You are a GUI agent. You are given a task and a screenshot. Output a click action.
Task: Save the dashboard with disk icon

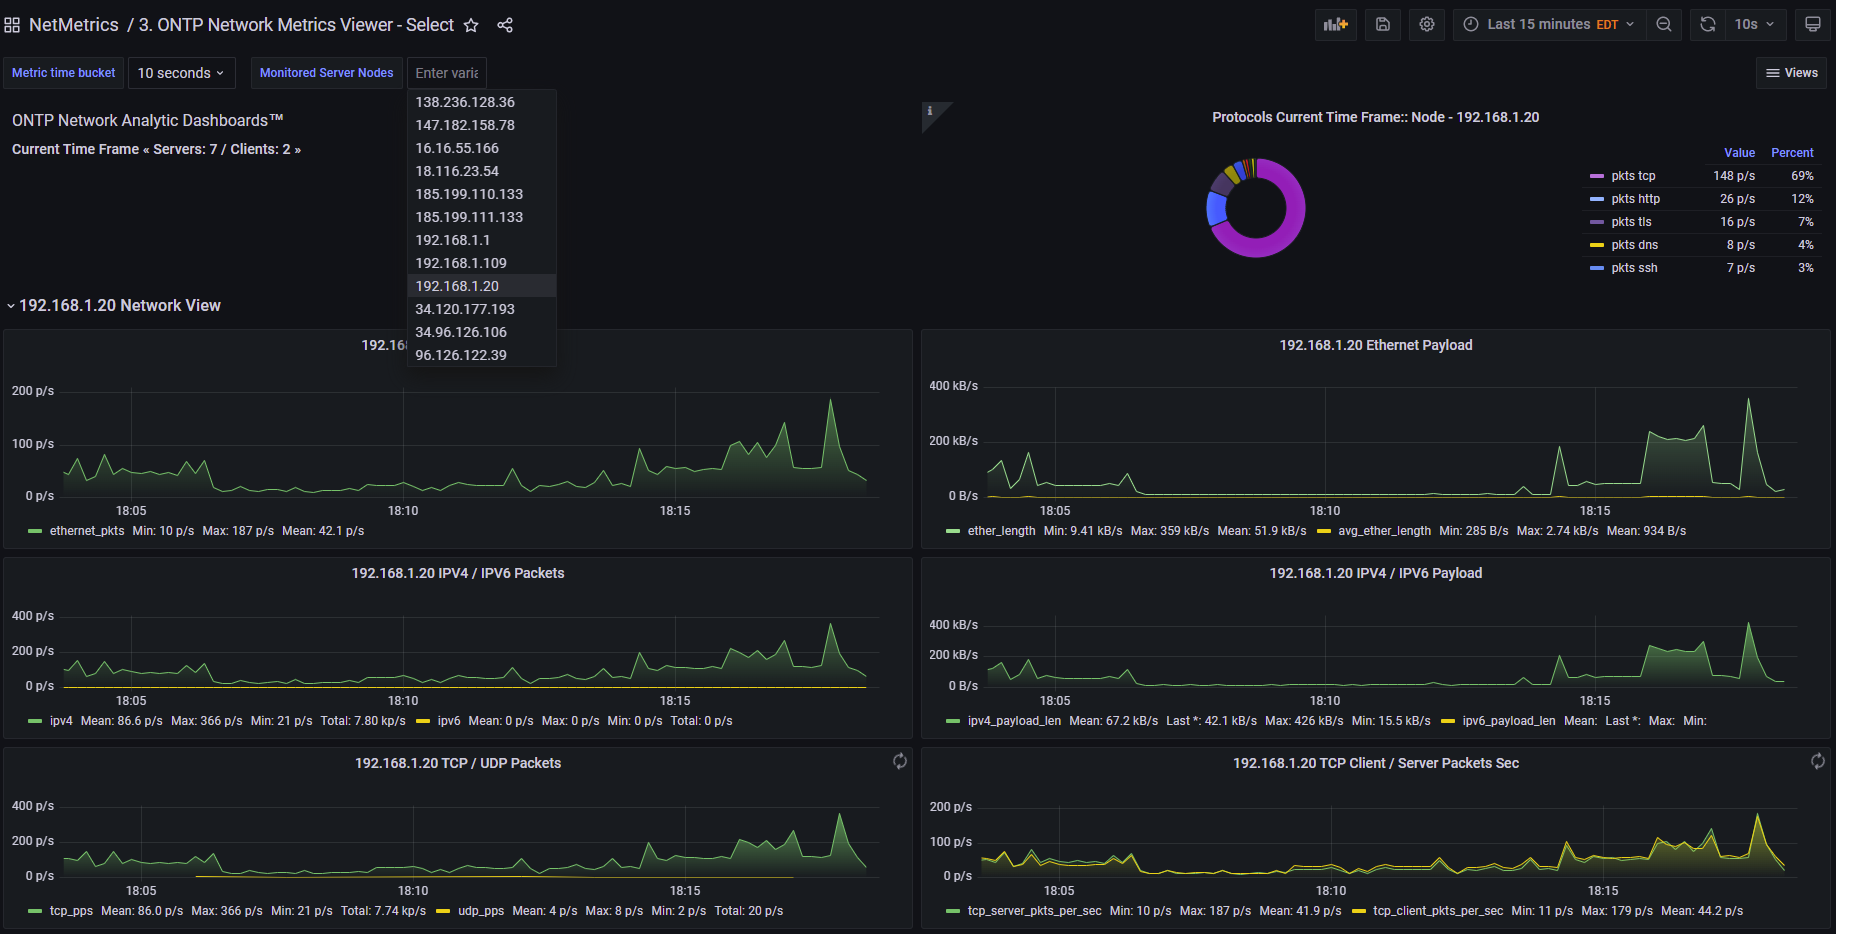pyautogui.click(x=1383, y=24)
